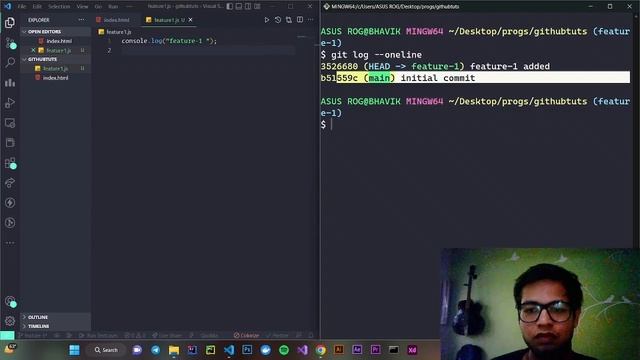The image size is (640, 360).
Task: Open Adobe XD from the taskbar
Action: 412,350
